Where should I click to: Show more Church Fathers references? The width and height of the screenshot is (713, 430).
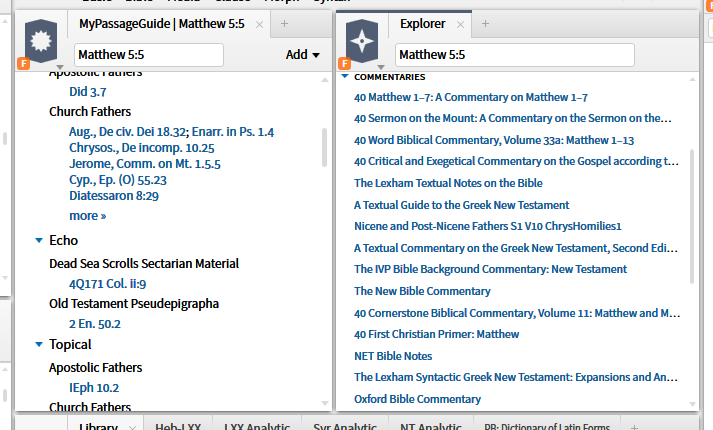(88, 216)
